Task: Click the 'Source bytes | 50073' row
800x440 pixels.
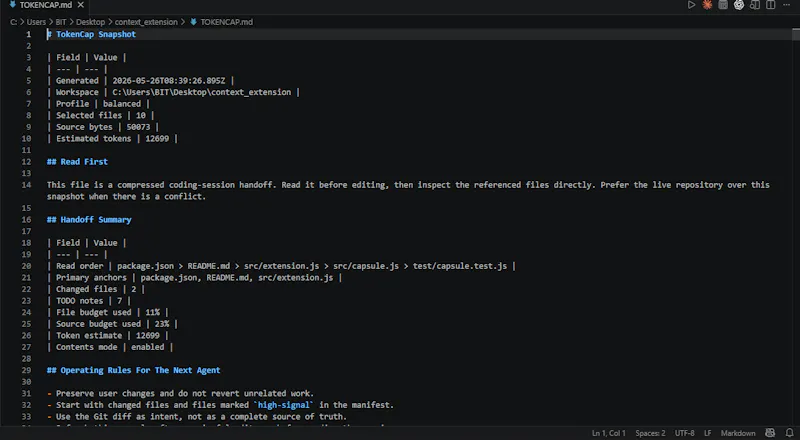Action: point(103,127)
